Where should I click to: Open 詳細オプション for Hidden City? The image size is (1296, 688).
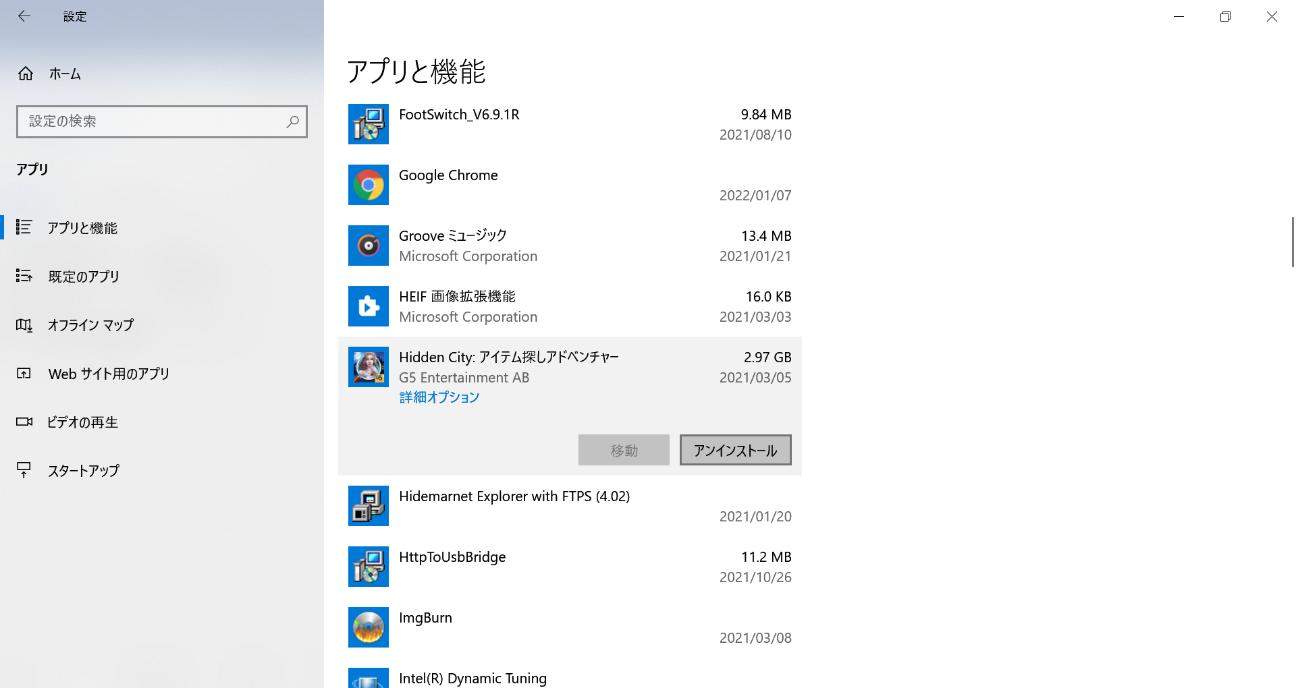tap(439, 397)
